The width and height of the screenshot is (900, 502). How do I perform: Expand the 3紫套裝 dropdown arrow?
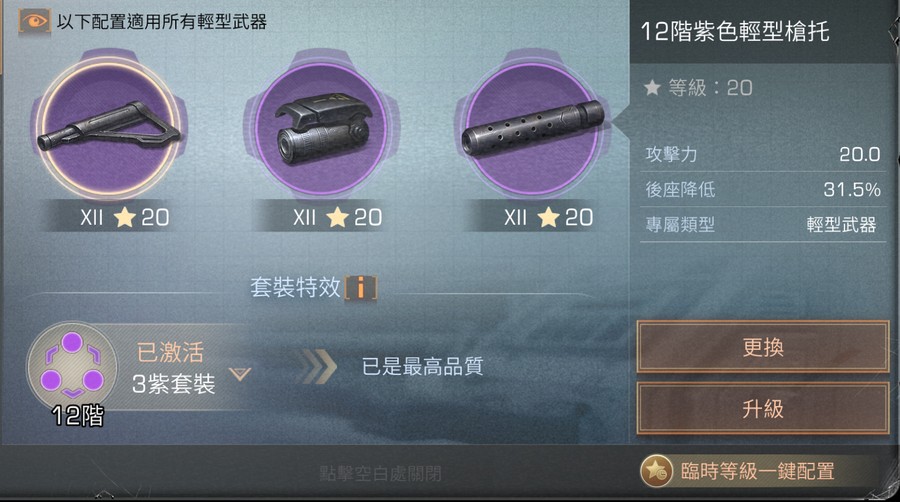(x=239, y=375)
